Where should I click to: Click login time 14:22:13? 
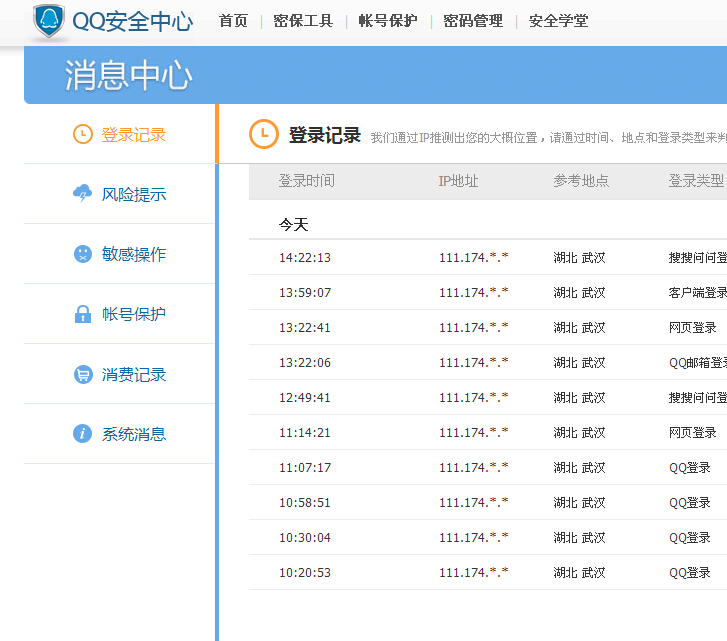[305, 258]
